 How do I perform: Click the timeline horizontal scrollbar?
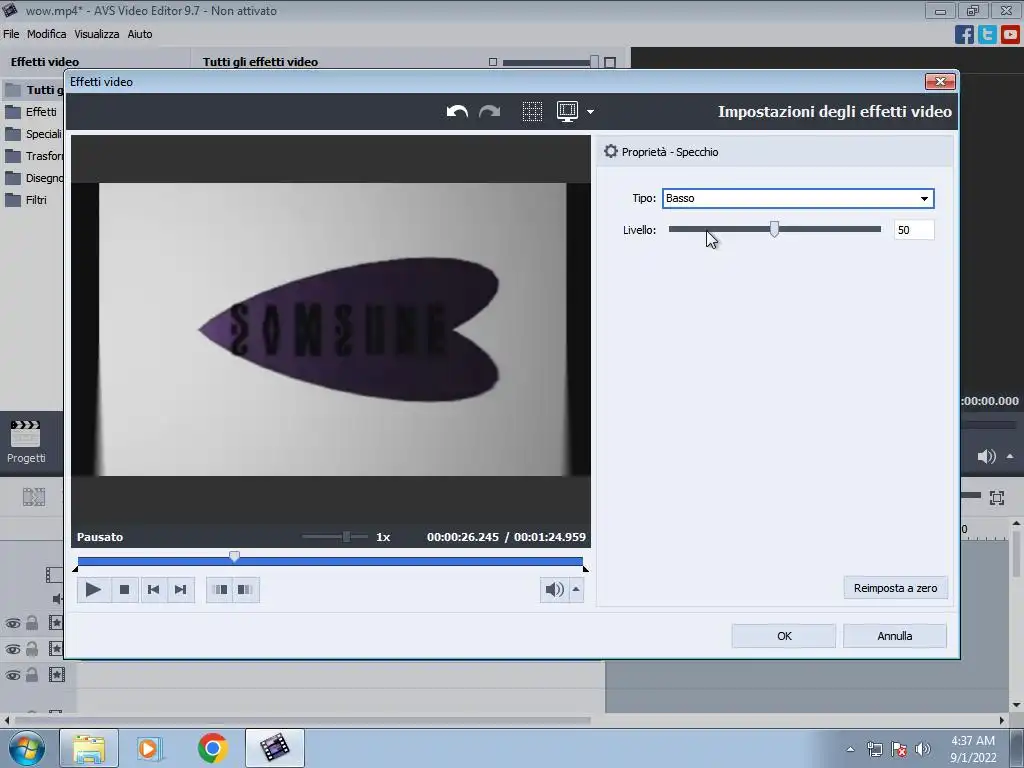302,720
